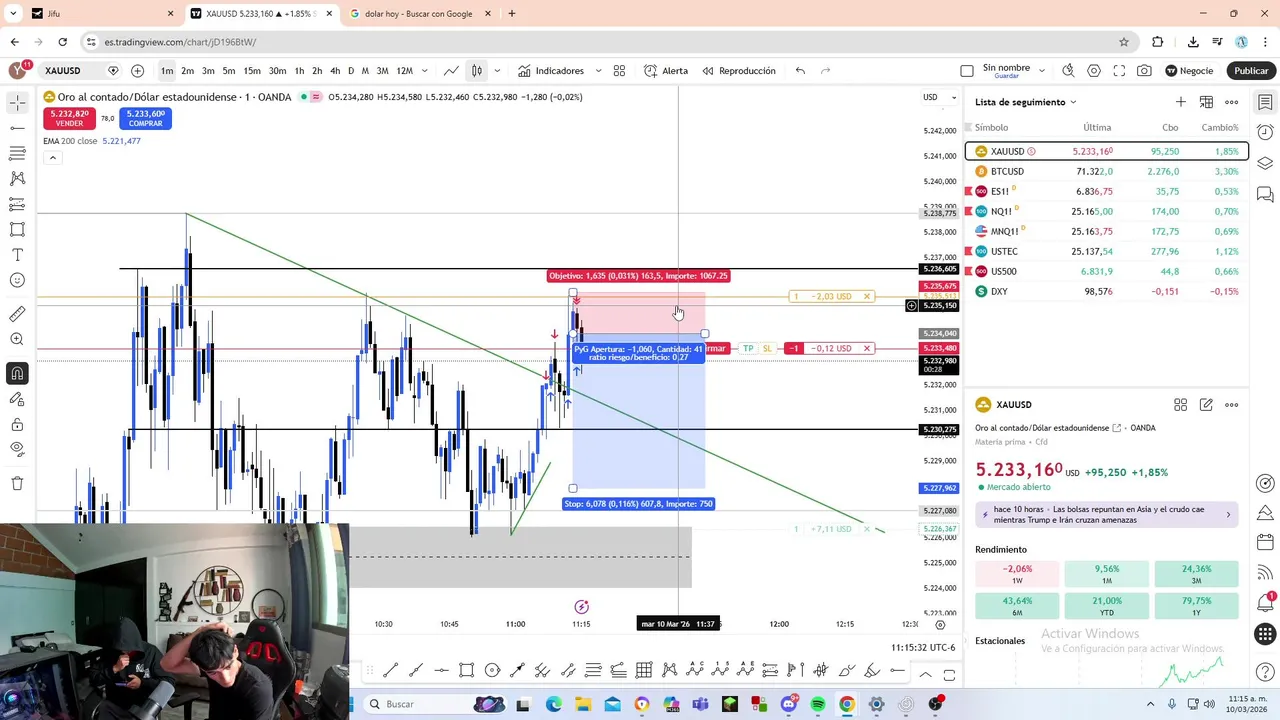This screenshot has width=1280, height=720.
Task: Switch to dolar hoy Google tab
Action: pos(418,14)
